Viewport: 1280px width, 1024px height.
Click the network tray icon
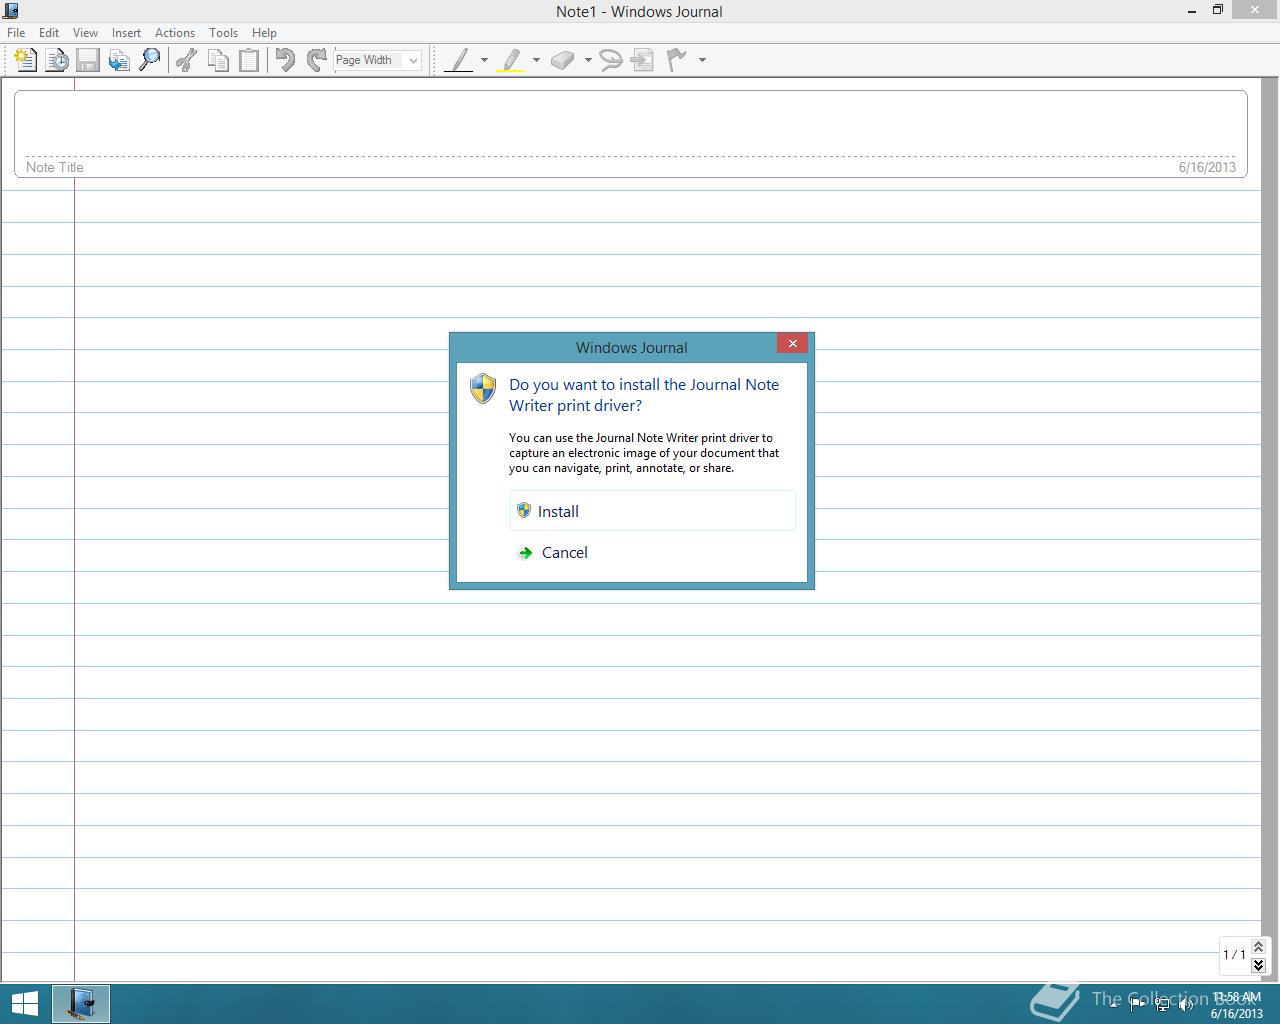pos(1162,1005)
